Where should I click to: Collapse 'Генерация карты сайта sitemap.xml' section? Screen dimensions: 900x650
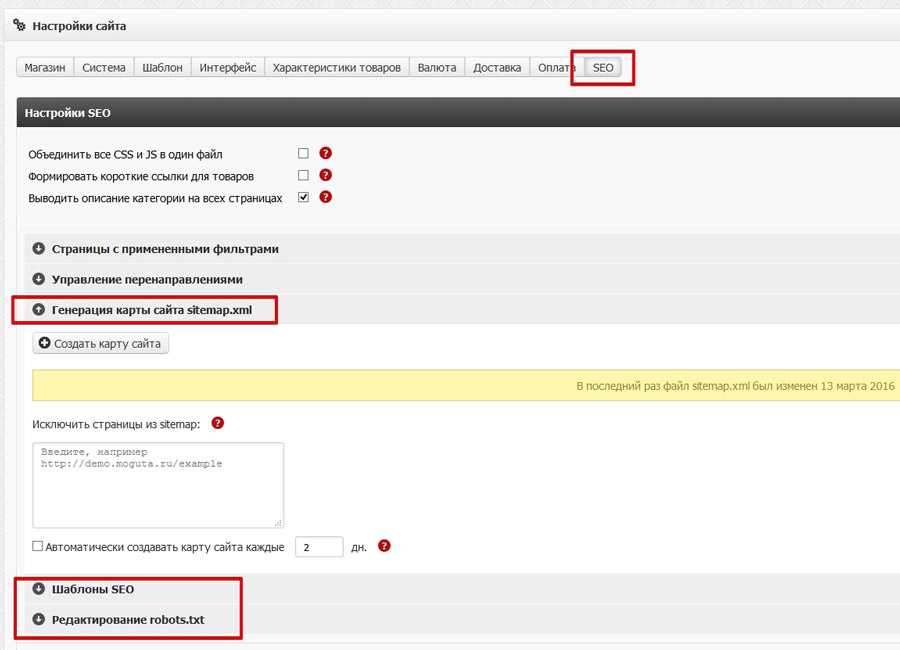[x=151, y=310]
